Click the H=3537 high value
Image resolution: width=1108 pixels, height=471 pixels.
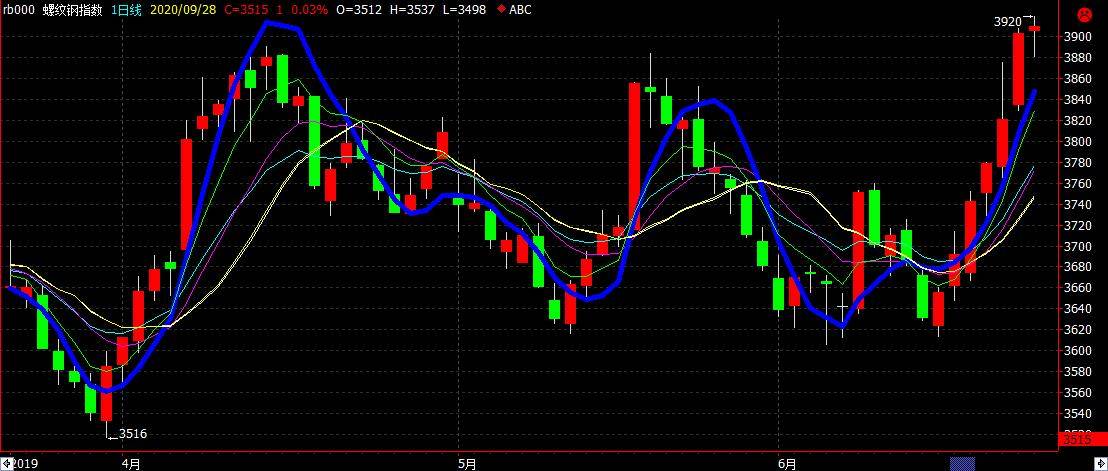(x=413, y=10)
